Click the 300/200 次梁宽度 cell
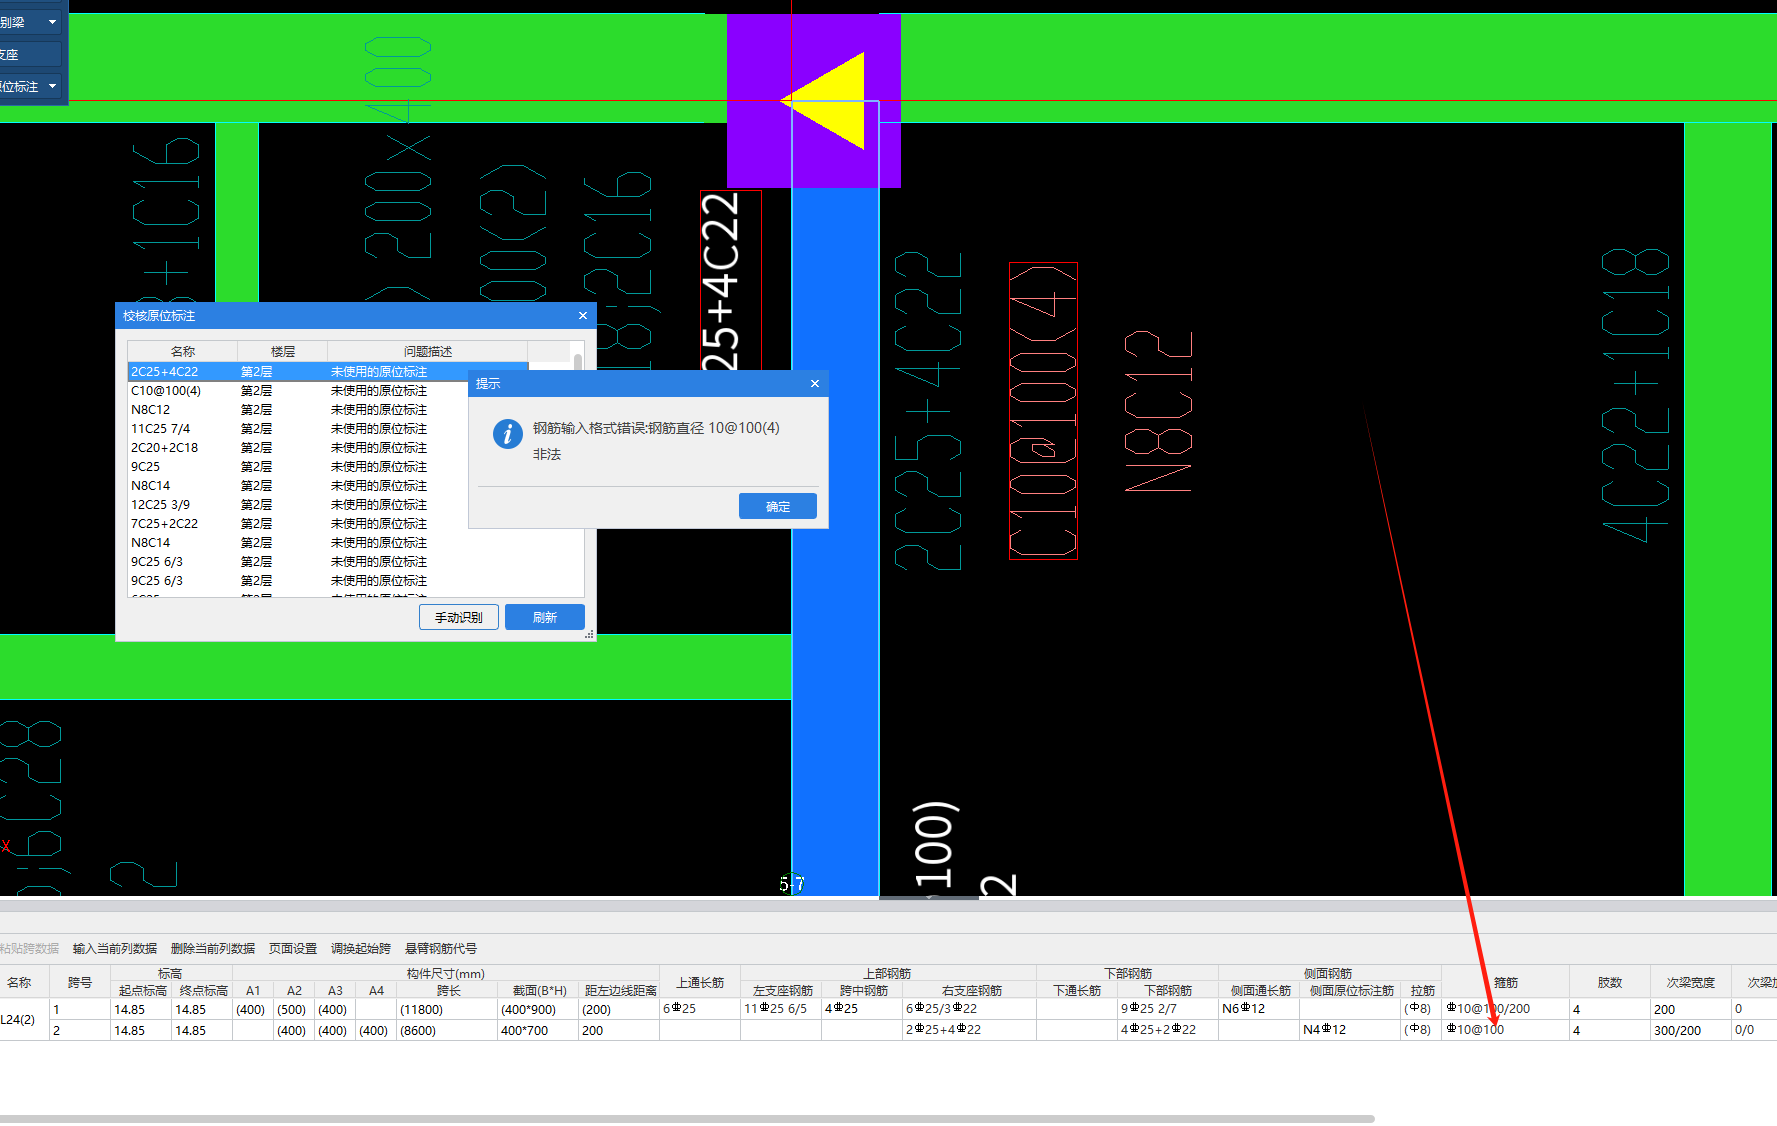Screen dimensions: 1777x1126 pos(1690,1030)
